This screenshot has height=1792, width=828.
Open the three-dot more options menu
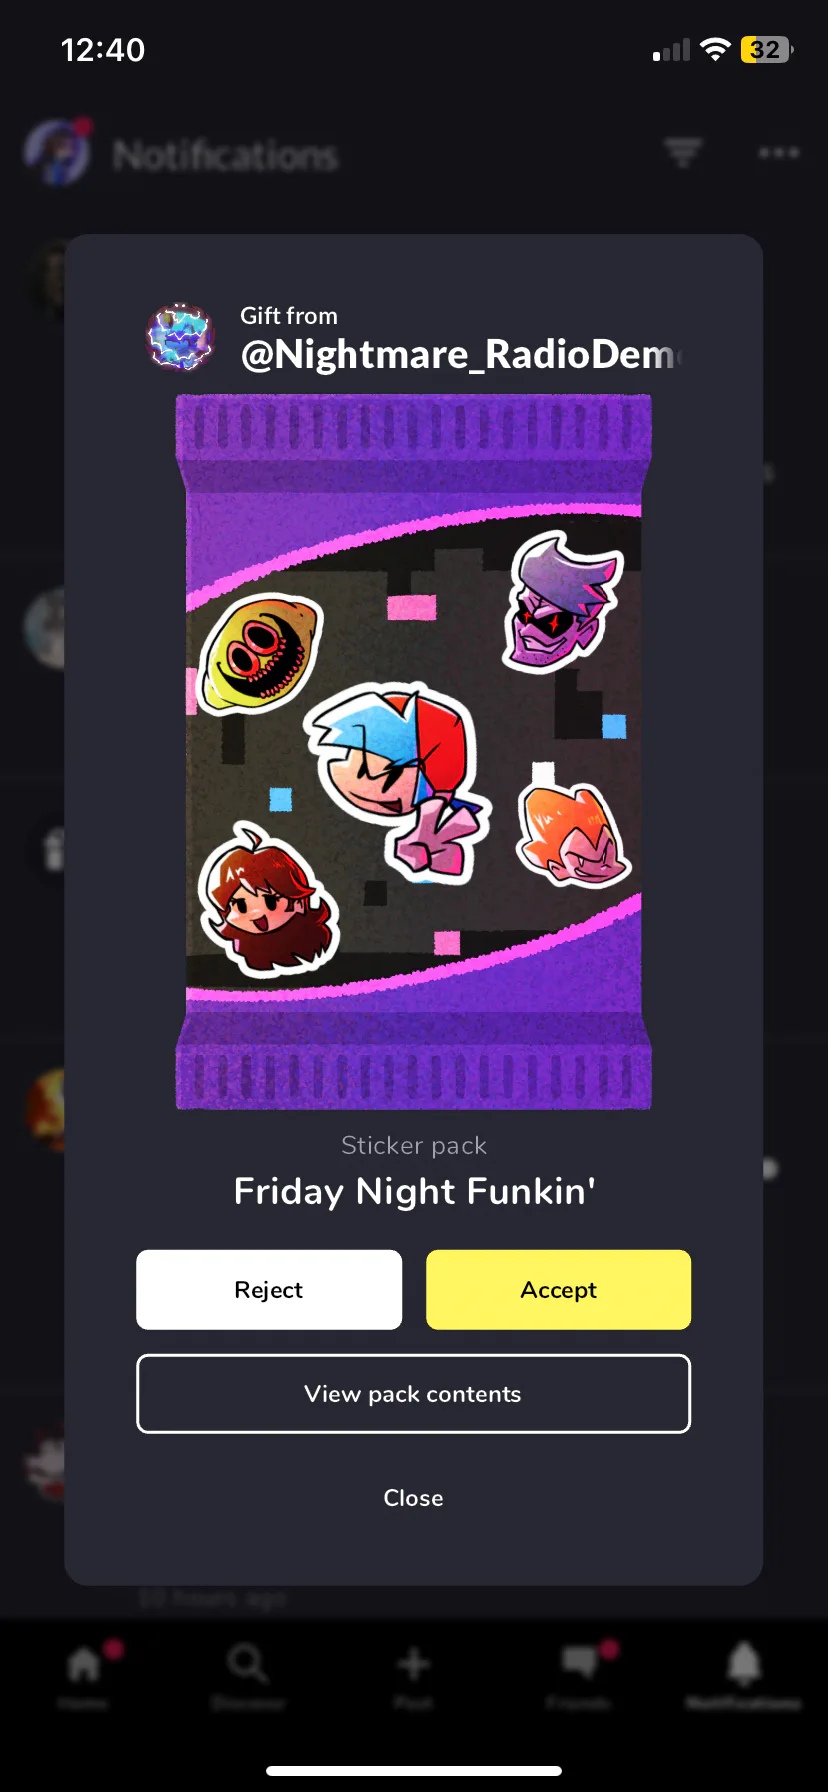click(x=778, y=153)
